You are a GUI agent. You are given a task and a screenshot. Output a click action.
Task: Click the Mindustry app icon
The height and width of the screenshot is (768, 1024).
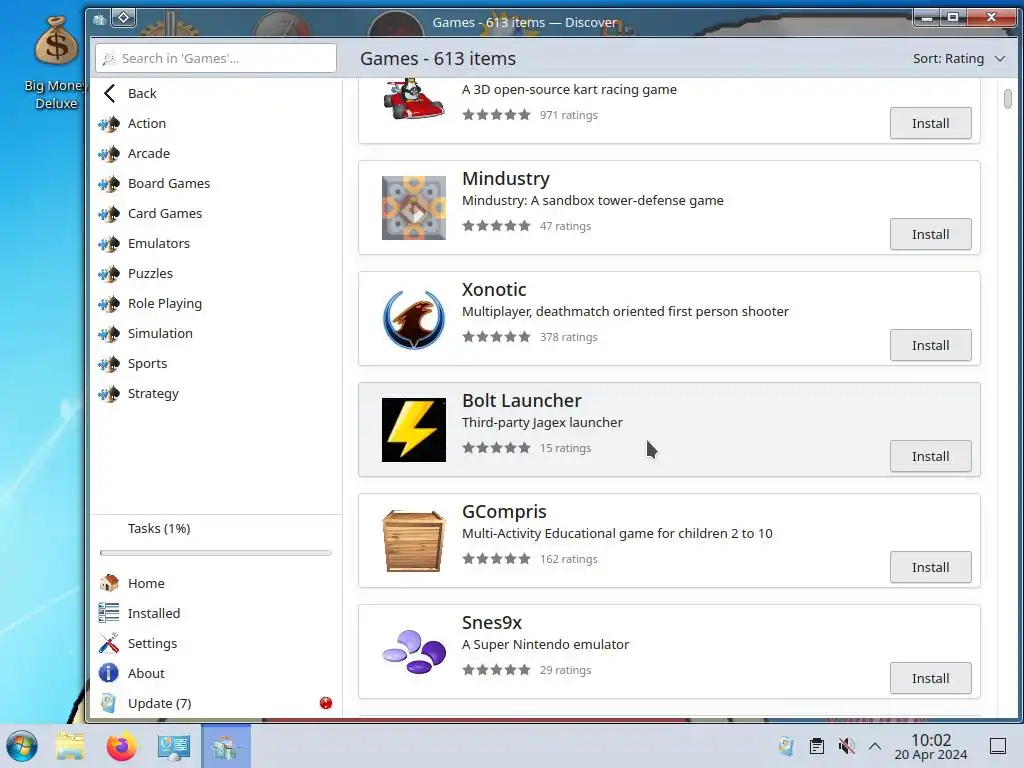414,208
